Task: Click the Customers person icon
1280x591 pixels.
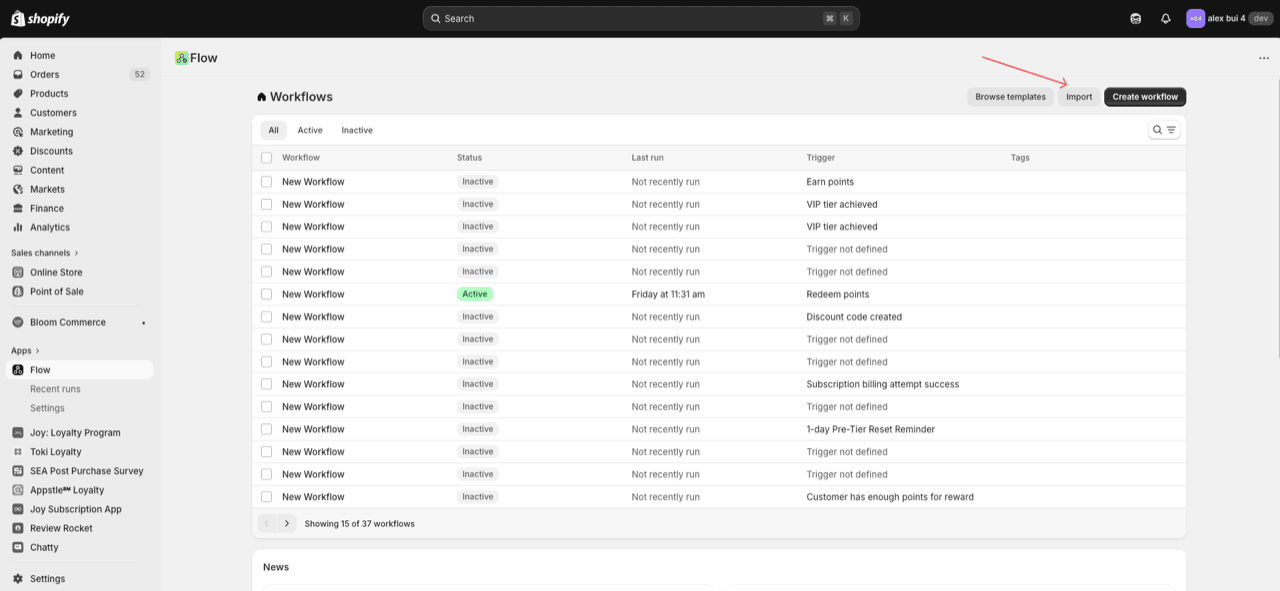Action: [x=18, y=112]
